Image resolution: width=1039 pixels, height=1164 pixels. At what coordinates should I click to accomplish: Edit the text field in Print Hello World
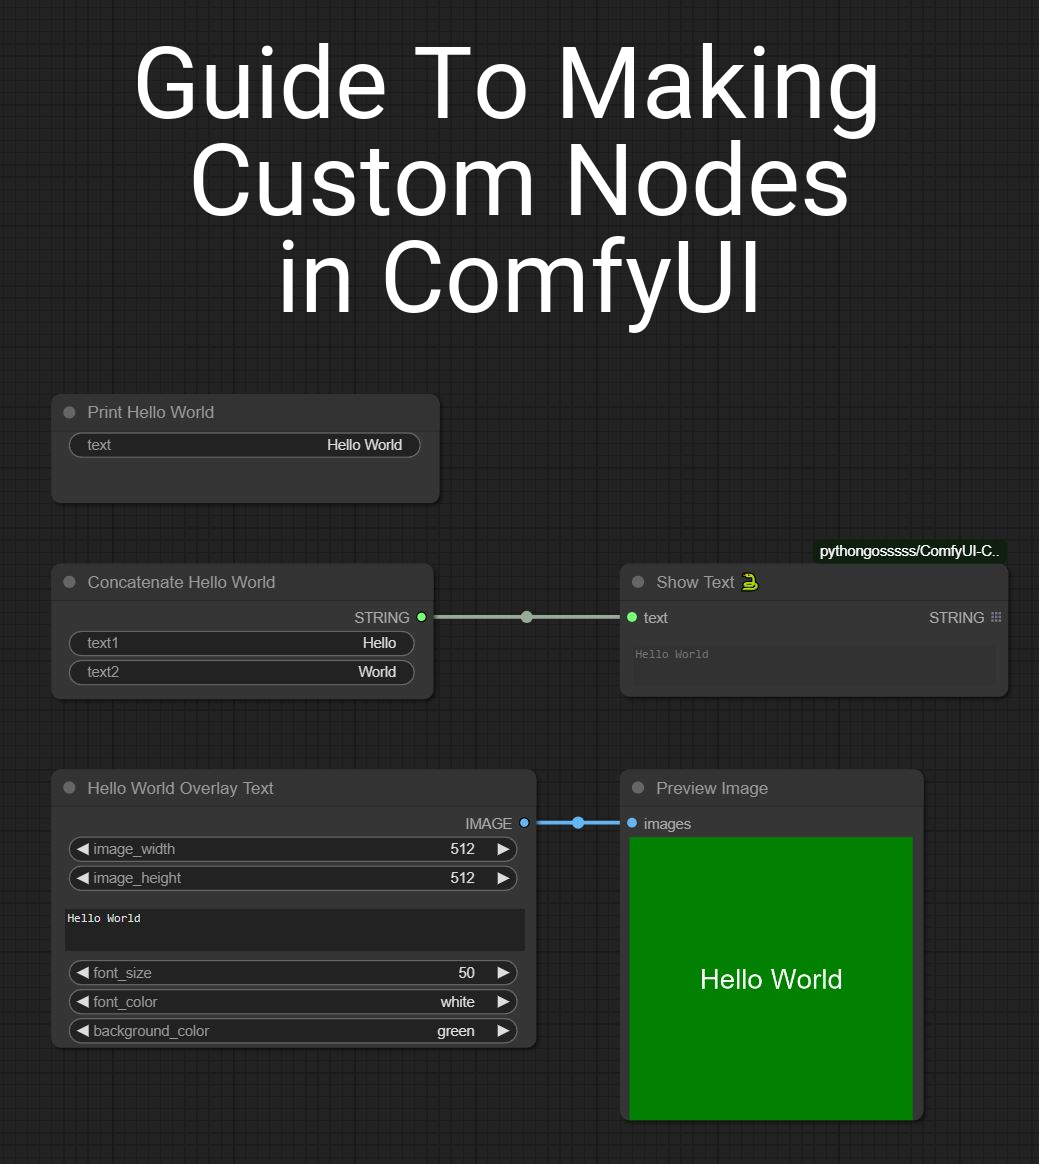[x=244, y=445]
